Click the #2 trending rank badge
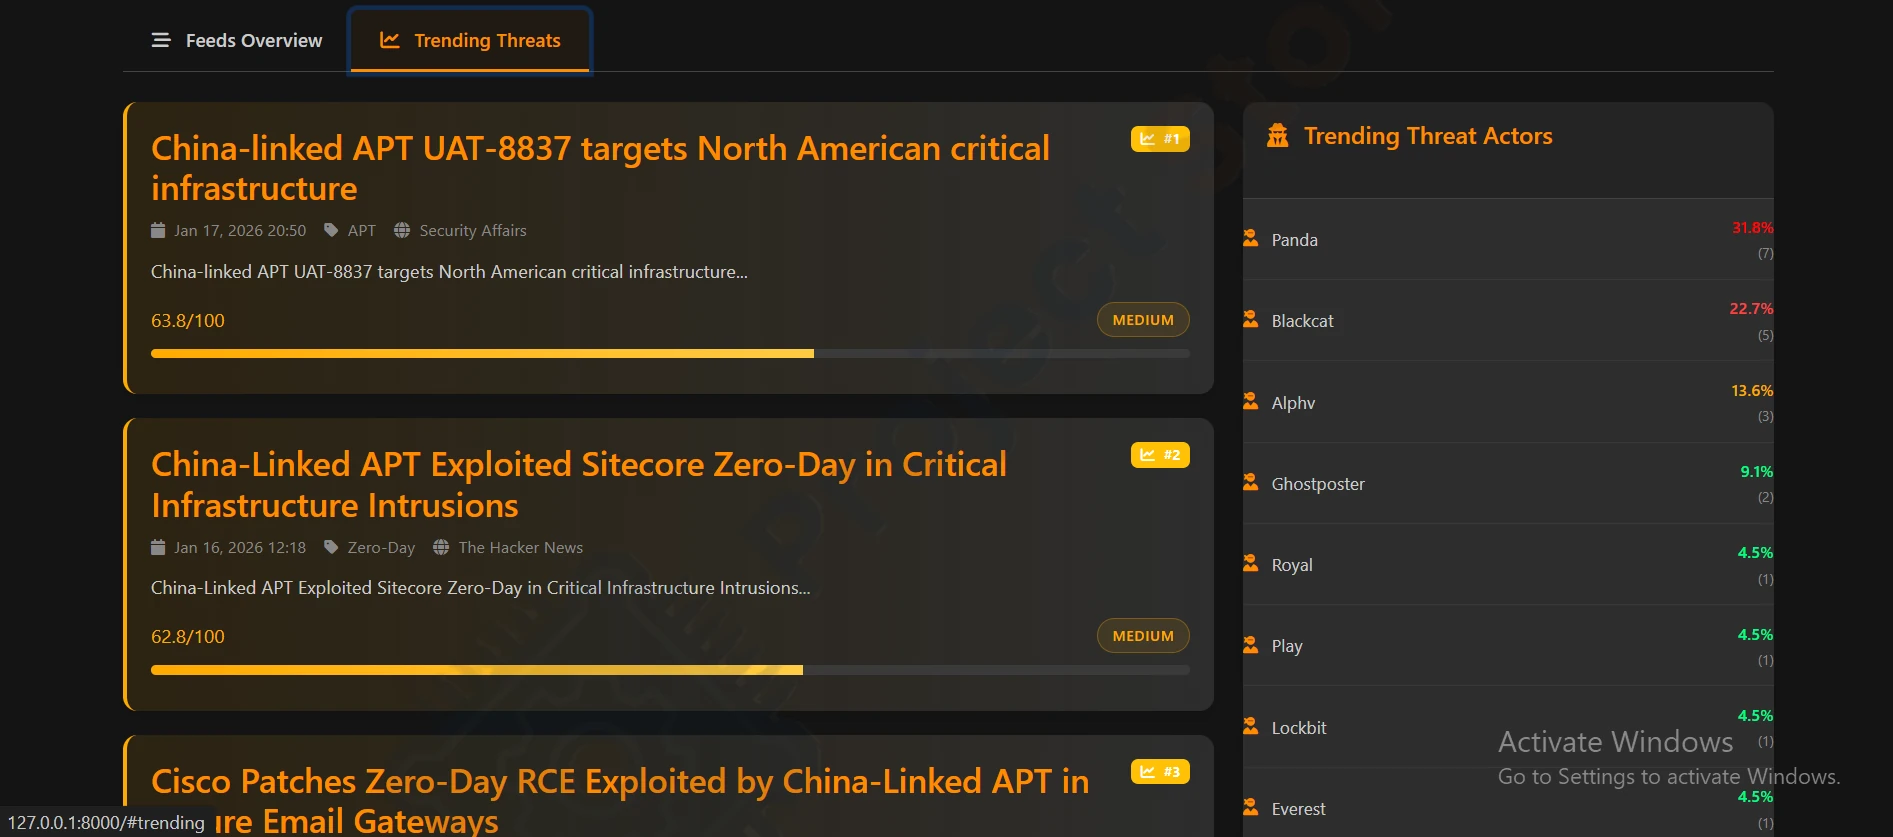Screen dimensions: 1893x837 [x=1160, y=455]
